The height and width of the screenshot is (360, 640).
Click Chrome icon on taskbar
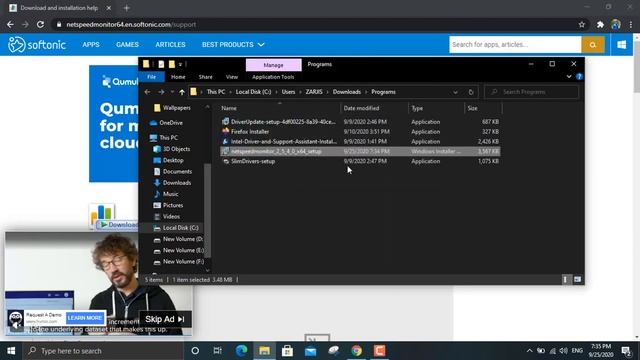coord(357,351)
